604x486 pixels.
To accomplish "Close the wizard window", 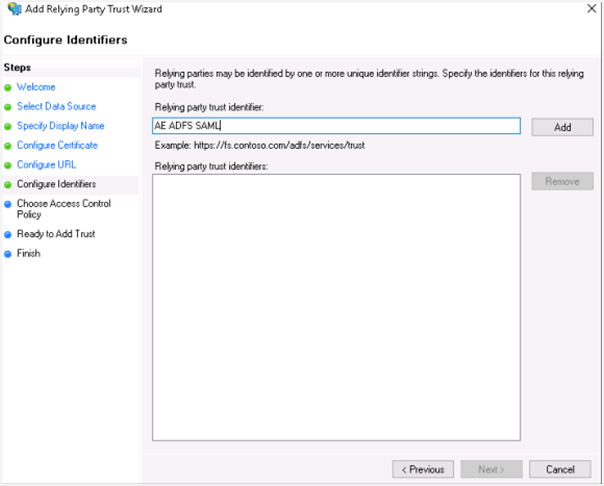I will tap(587, 9).
